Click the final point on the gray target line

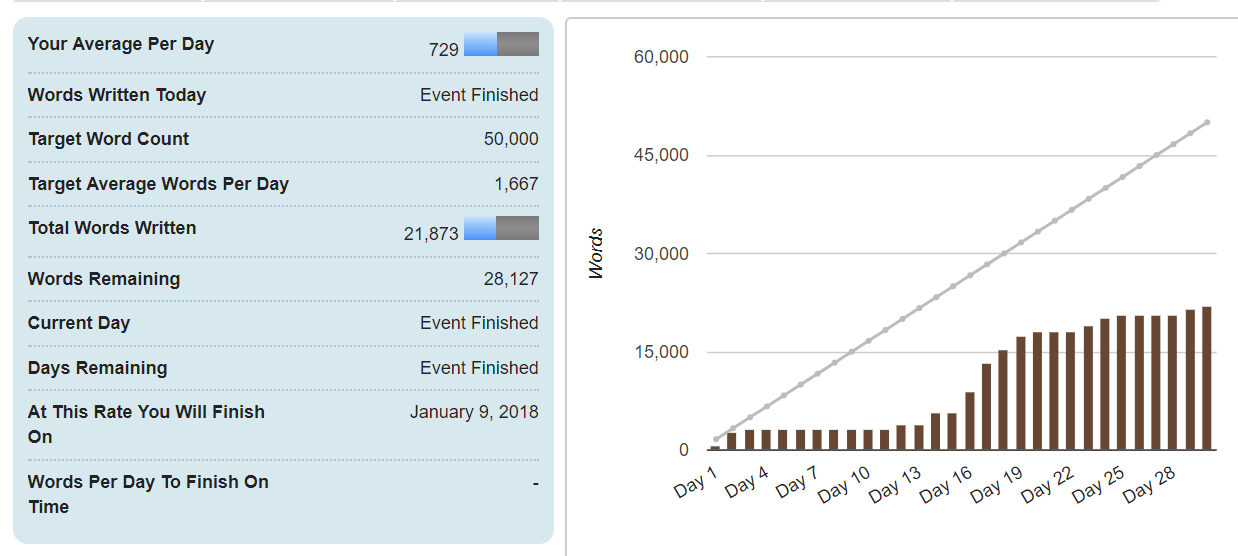pos(1207,122)
